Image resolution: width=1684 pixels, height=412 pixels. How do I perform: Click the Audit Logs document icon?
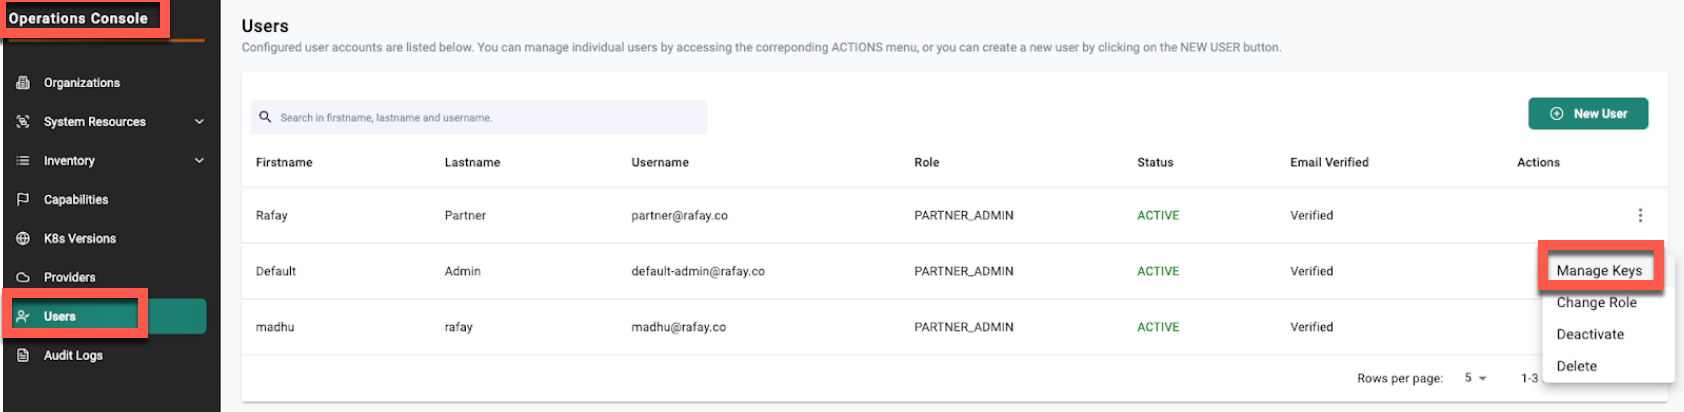coord(23,356)
